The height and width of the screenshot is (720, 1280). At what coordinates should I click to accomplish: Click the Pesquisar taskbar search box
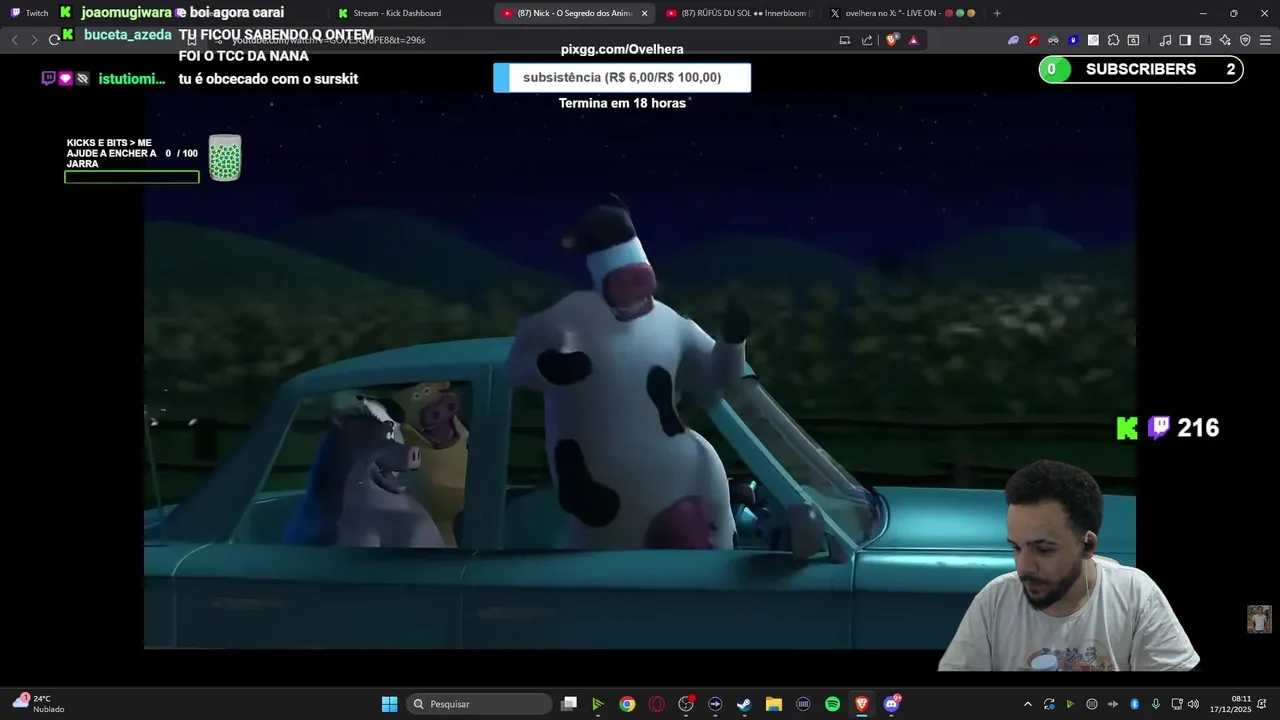tap(481, 704)
